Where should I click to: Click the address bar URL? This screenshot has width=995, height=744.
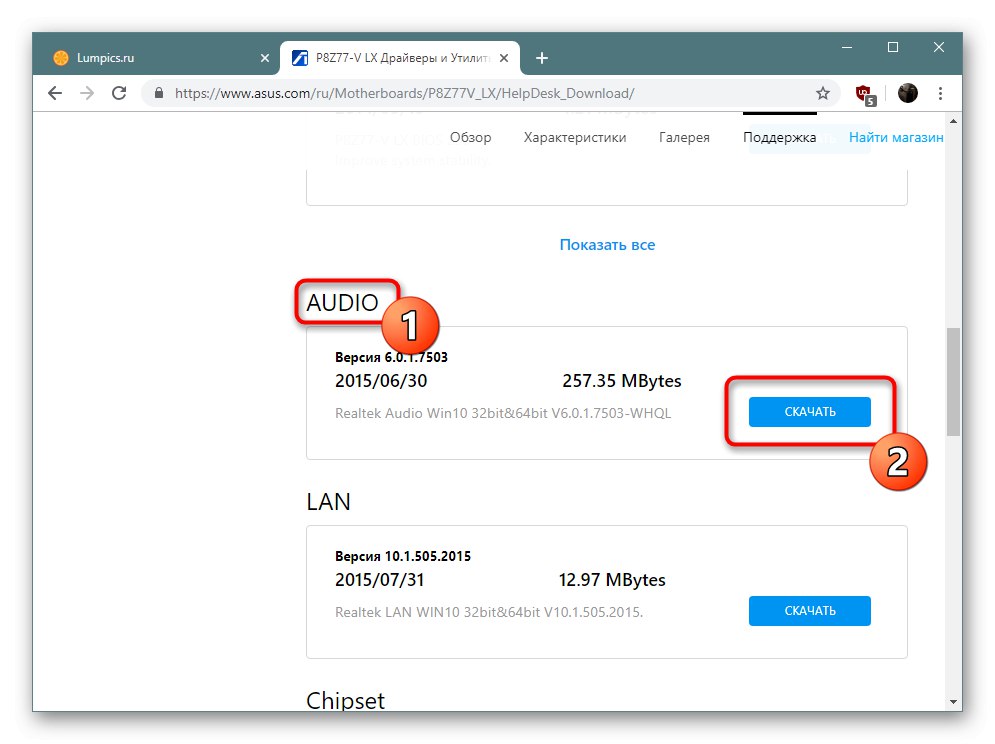point(404,93)
